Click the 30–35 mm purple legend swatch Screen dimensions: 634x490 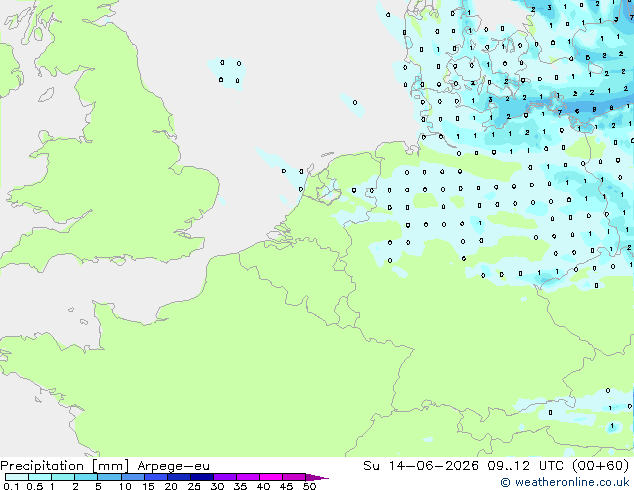(x=225, y=477)
